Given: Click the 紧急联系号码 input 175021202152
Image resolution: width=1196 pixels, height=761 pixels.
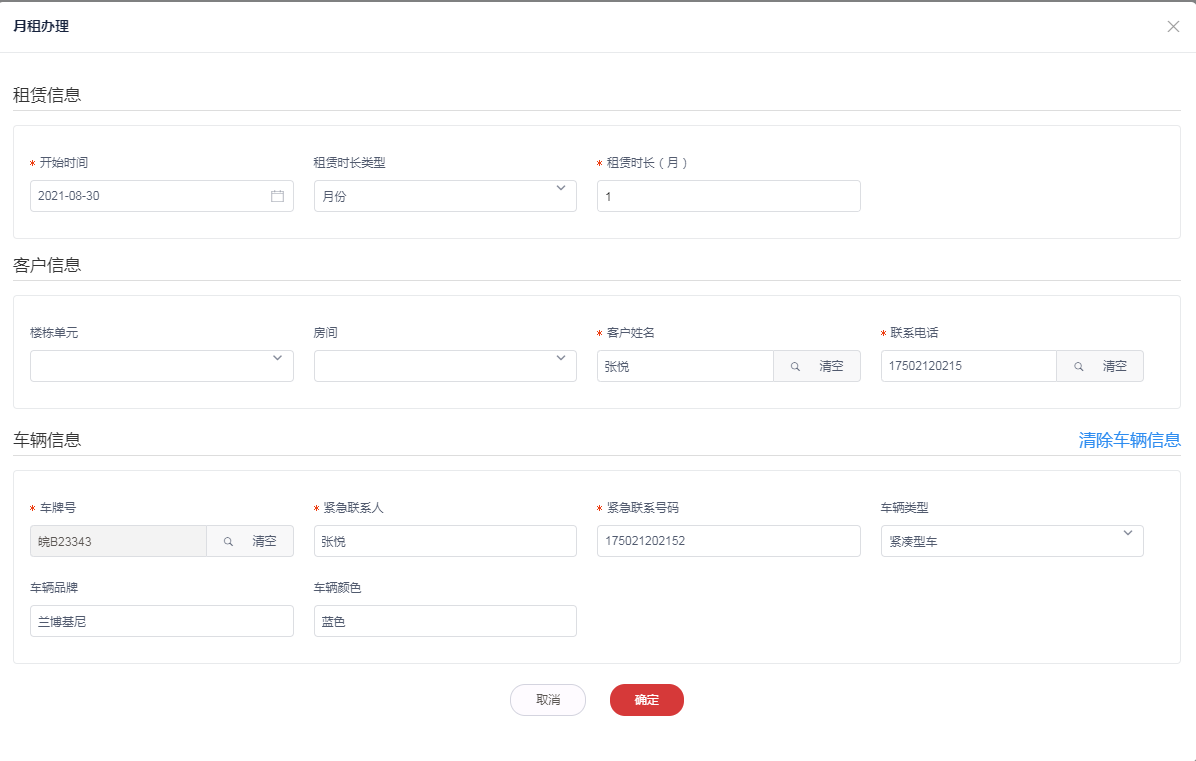Looking at the screenshot, I should click(x=728, y=541).
